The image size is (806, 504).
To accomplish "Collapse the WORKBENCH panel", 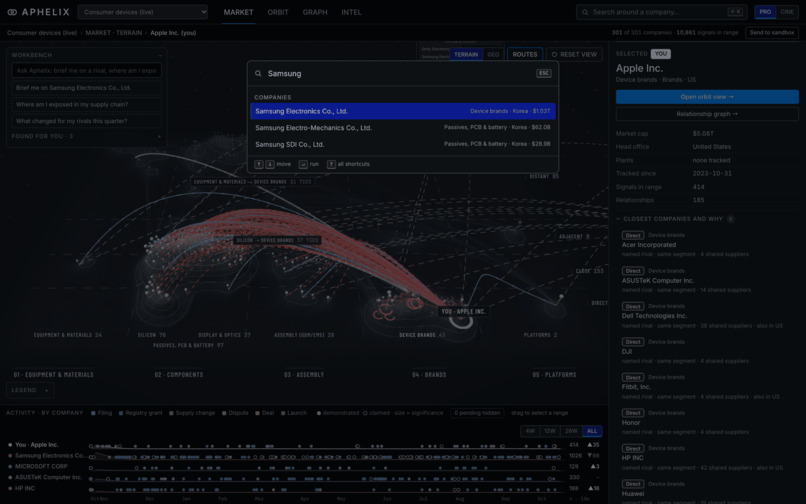I will (160, 55).
